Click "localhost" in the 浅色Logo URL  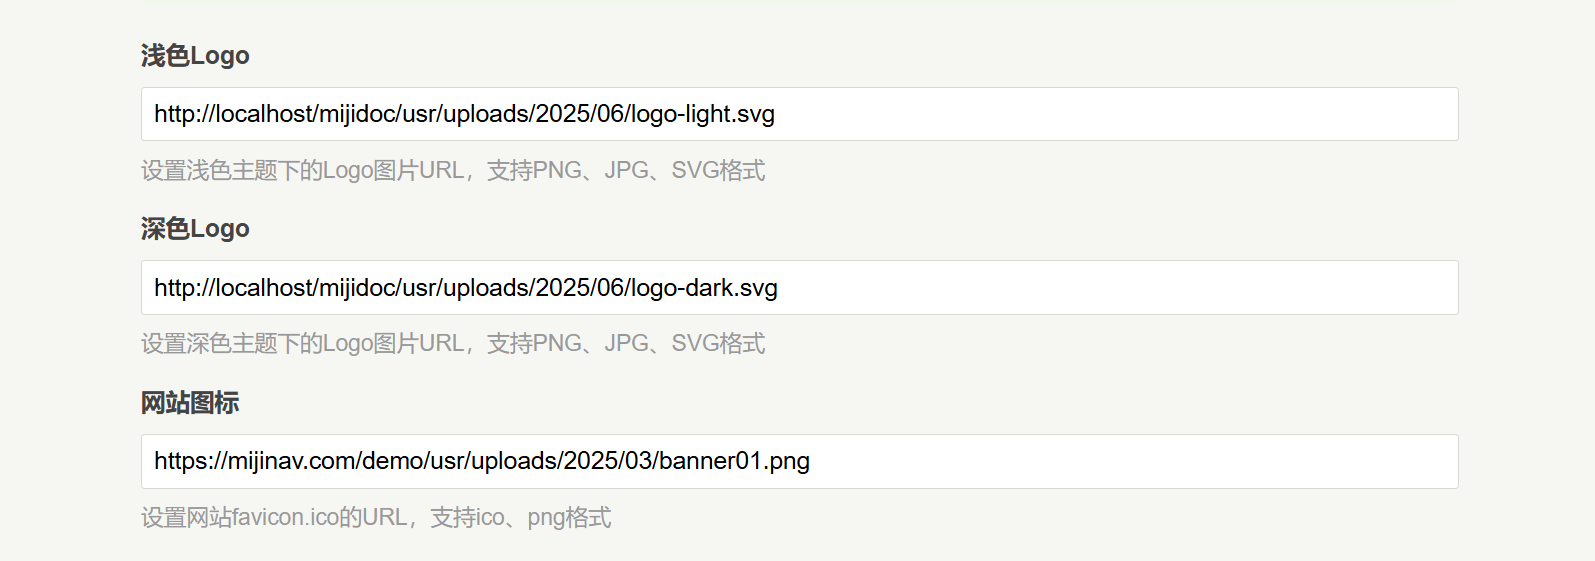coord(264,114)
